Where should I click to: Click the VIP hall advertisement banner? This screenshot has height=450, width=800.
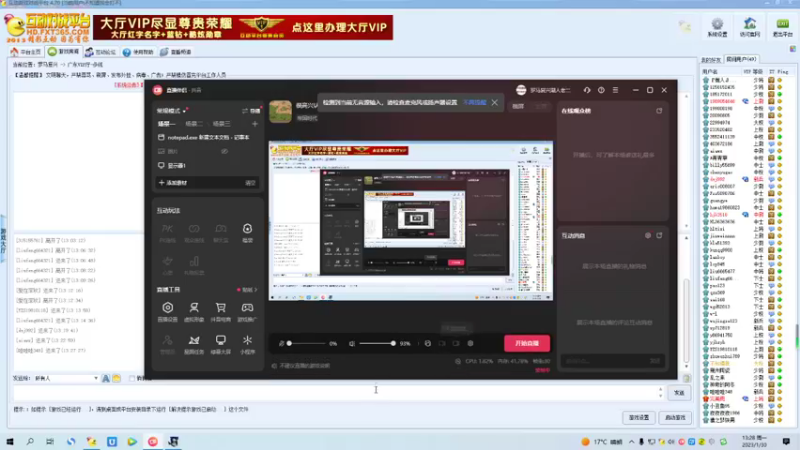point(243,28)
